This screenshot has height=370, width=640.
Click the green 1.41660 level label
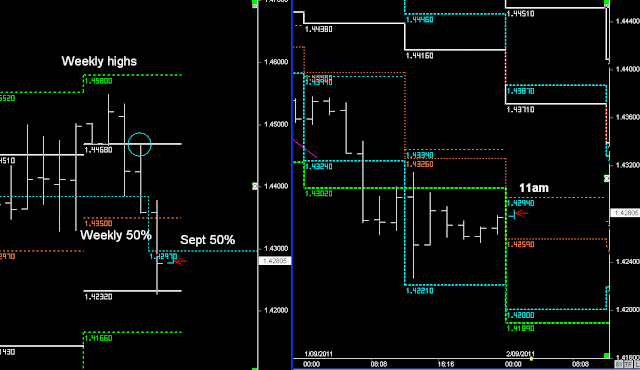pyautogui.click(x=98, y=338)
